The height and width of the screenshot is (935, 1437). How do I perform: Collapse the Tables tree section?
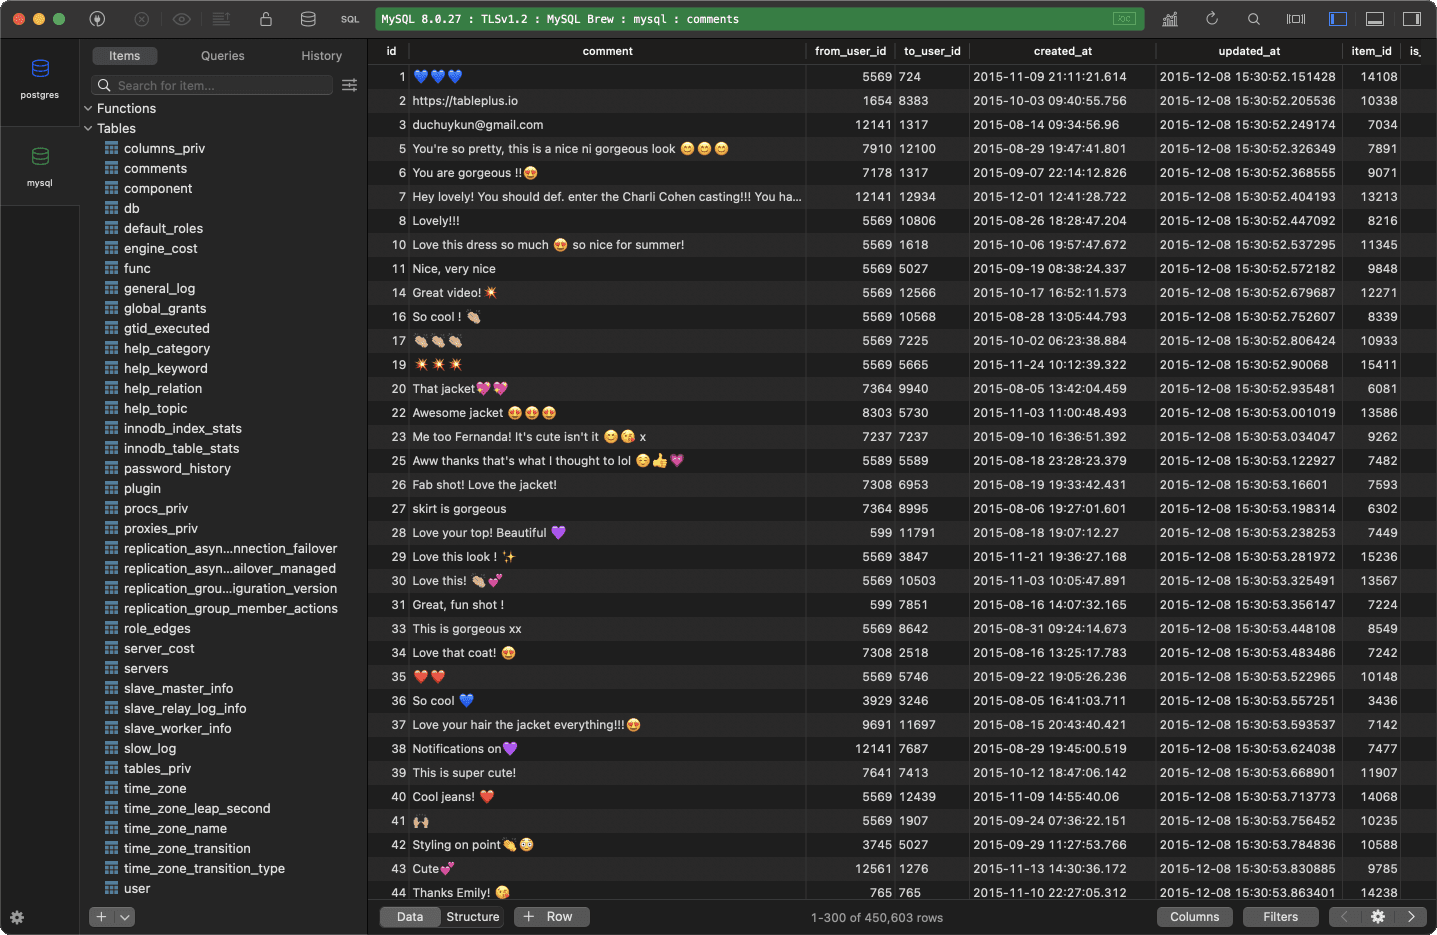pos(89,128)
